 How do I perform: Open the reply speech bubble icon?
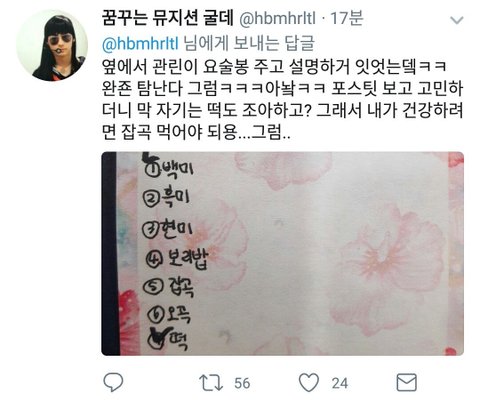pos(113,382)
